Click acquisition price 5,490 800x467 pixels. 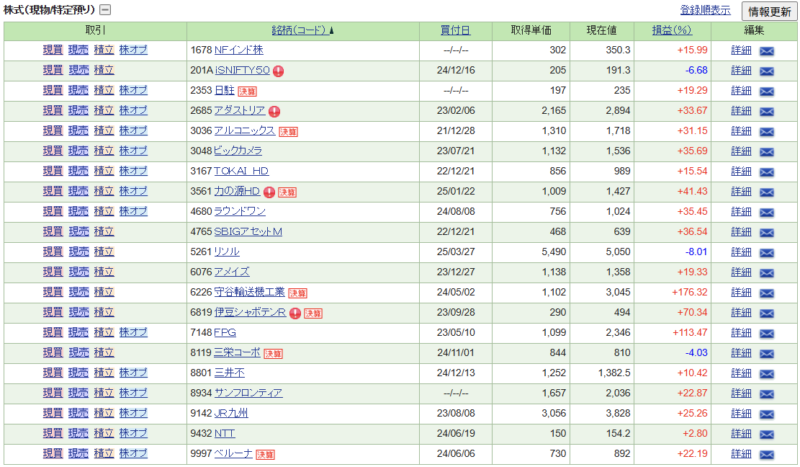click(554, 252)
